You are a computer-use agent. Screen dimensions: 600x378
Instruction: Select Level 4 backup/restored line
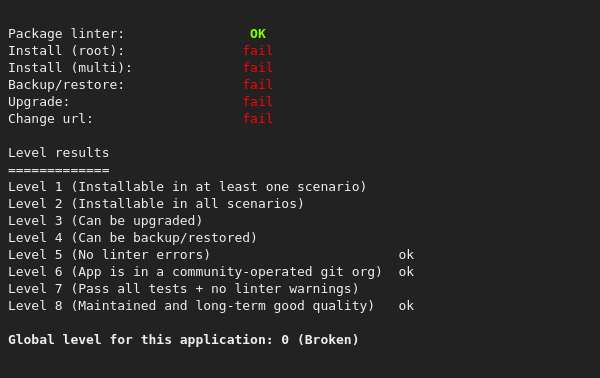click(x=132, y=238)
